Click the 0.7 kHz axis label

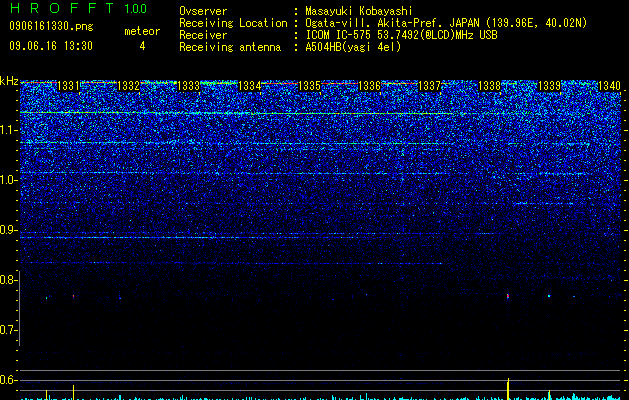(8, 330)
